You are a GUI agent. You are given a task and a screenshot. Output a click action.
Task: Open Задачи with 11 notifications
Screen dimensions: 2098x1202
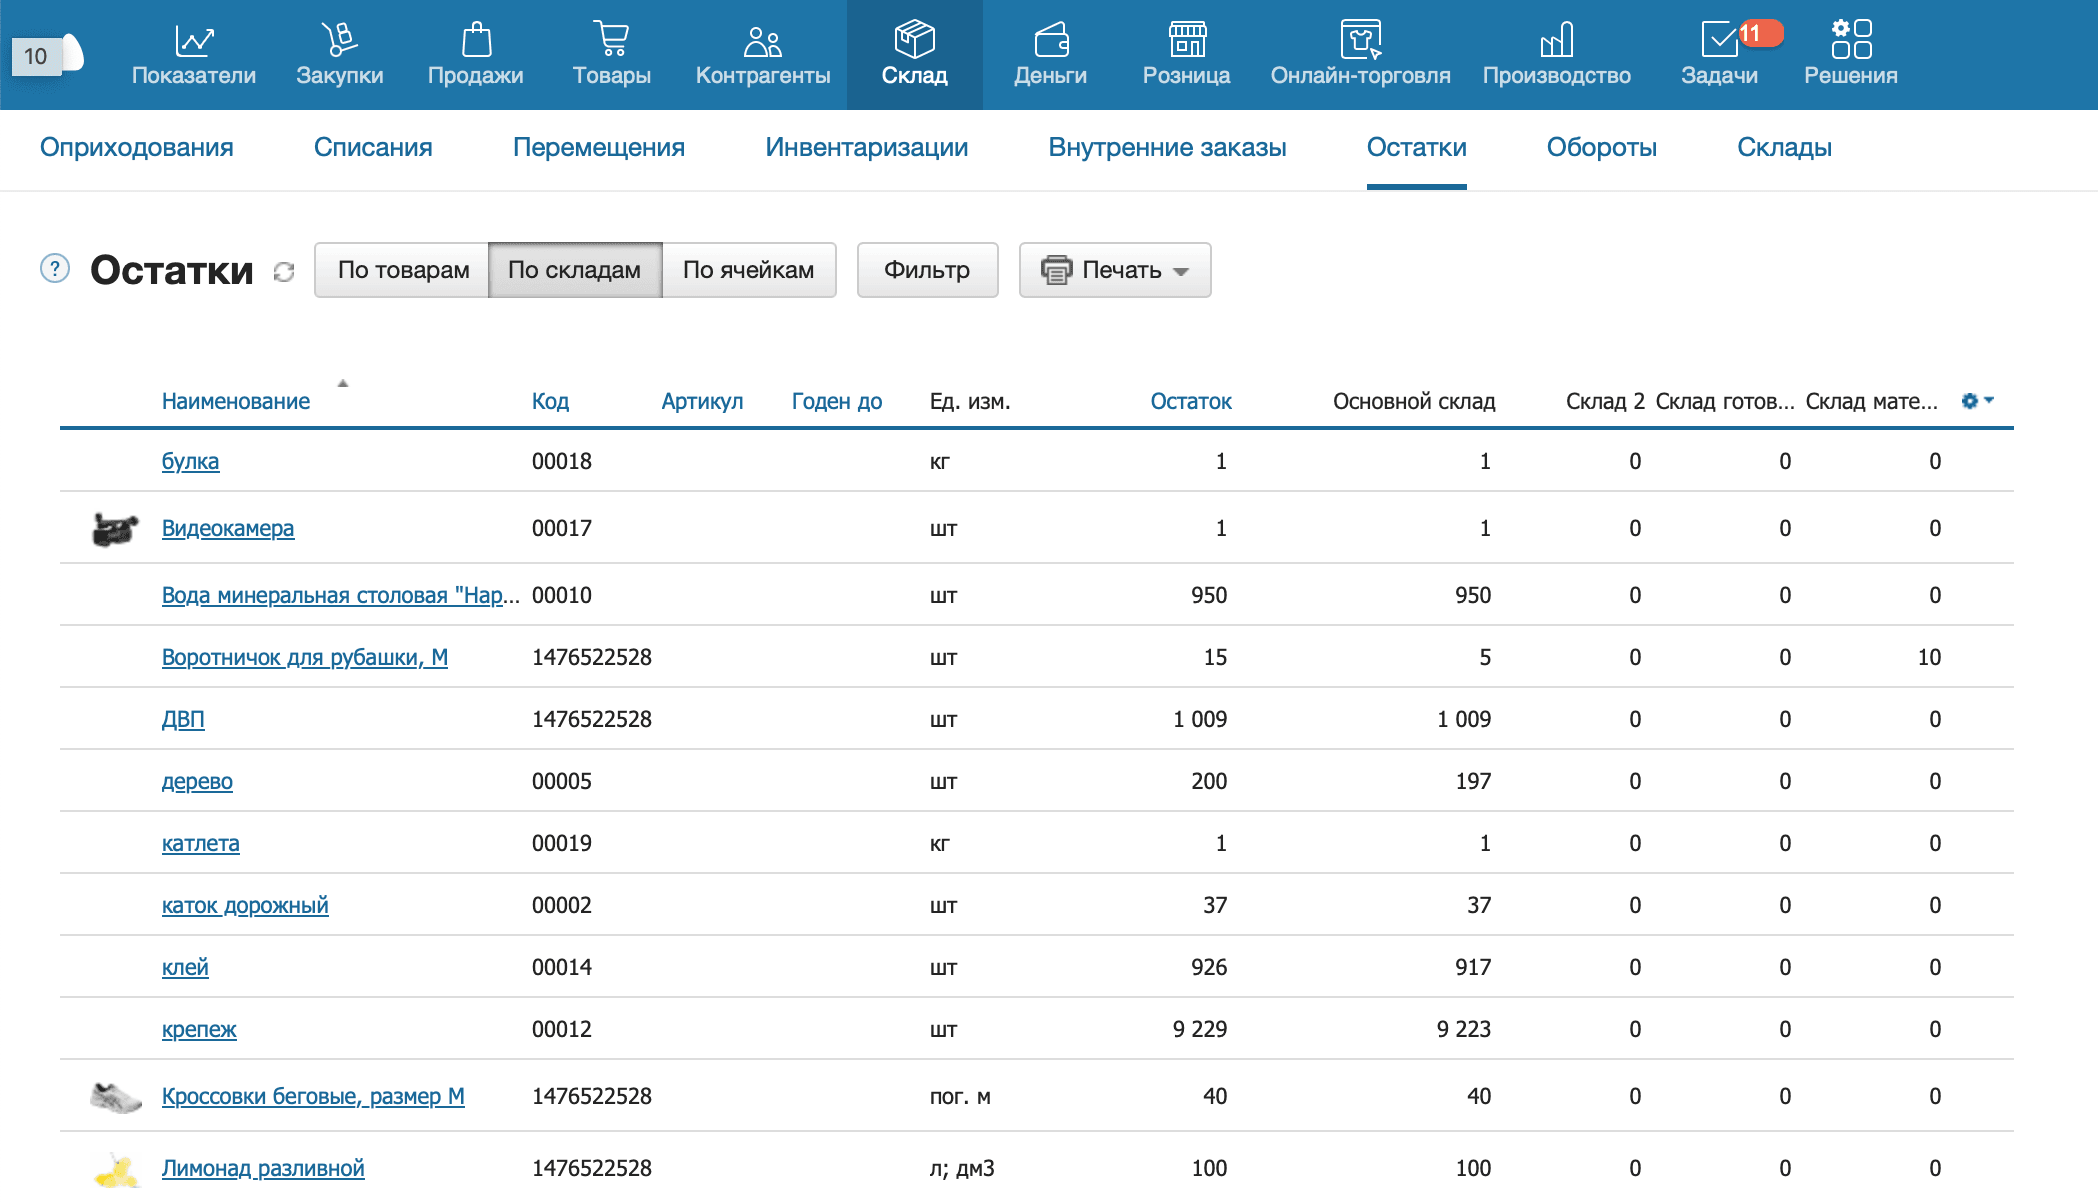[x=1719, y=55]
